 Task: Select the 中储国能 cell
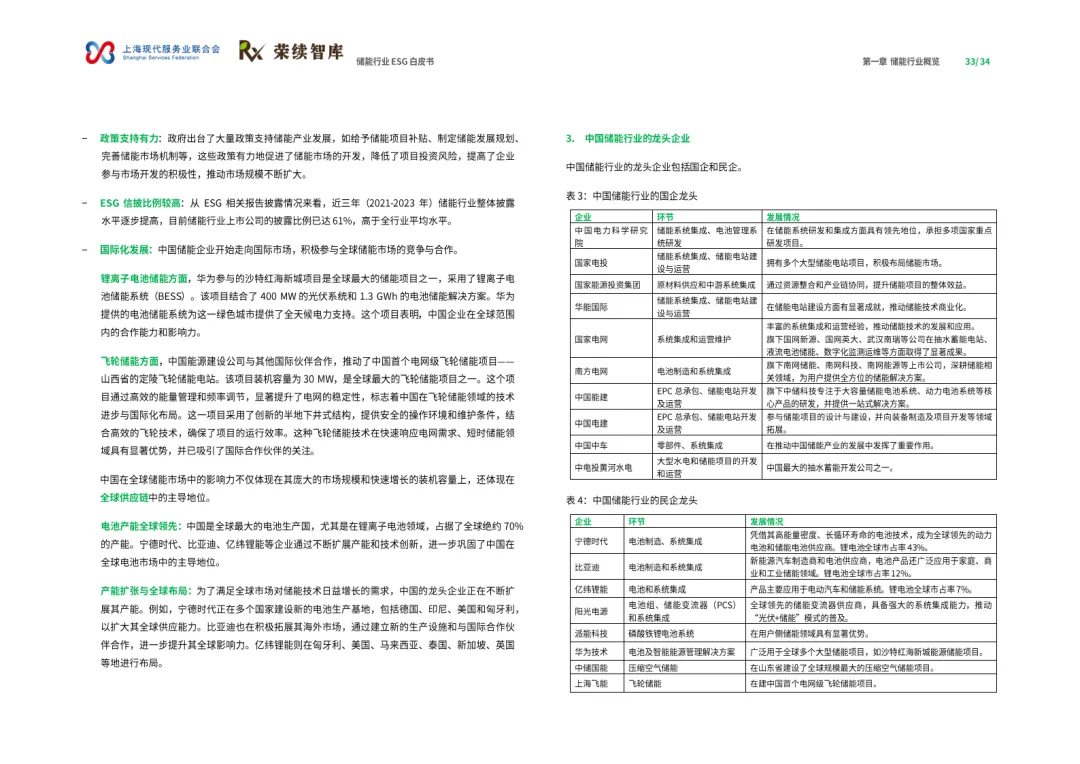click(597, 668)
